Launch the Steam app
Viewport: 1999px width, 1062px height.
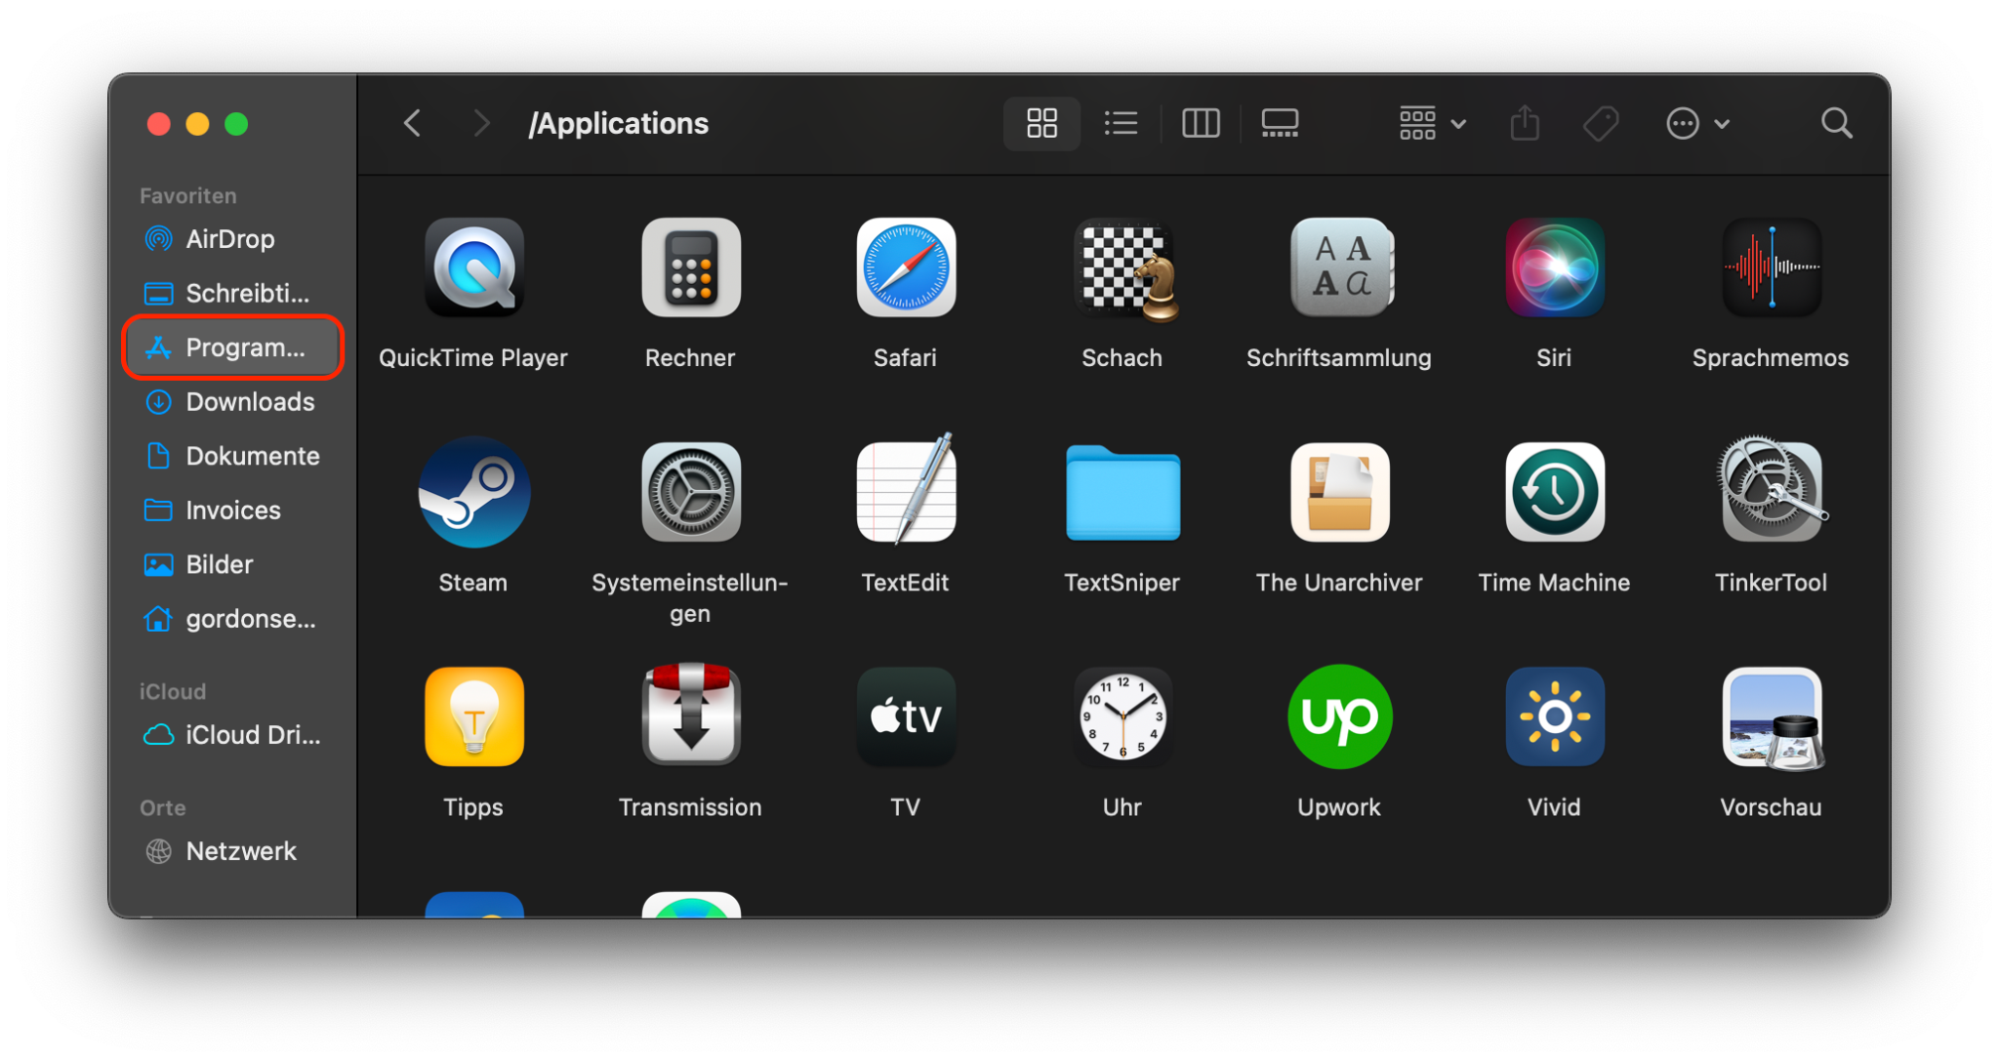tap(473, 493)
